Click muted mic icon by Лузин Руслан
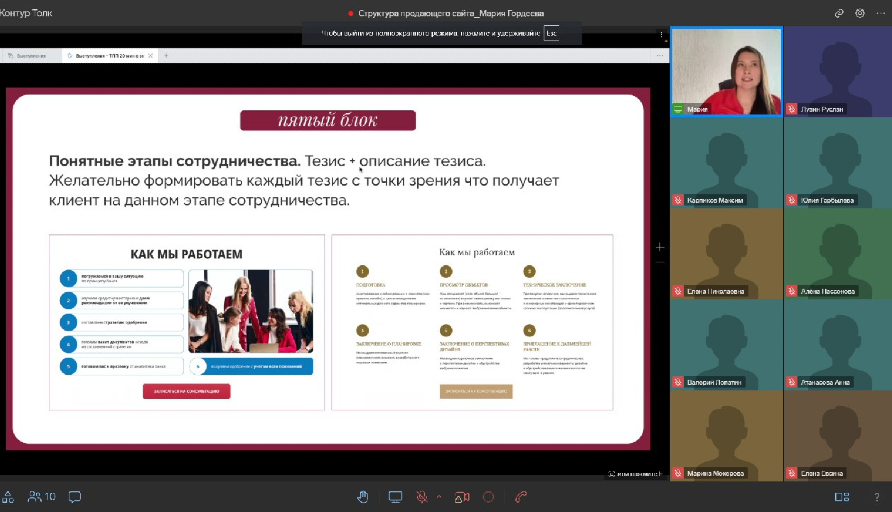 792,109
